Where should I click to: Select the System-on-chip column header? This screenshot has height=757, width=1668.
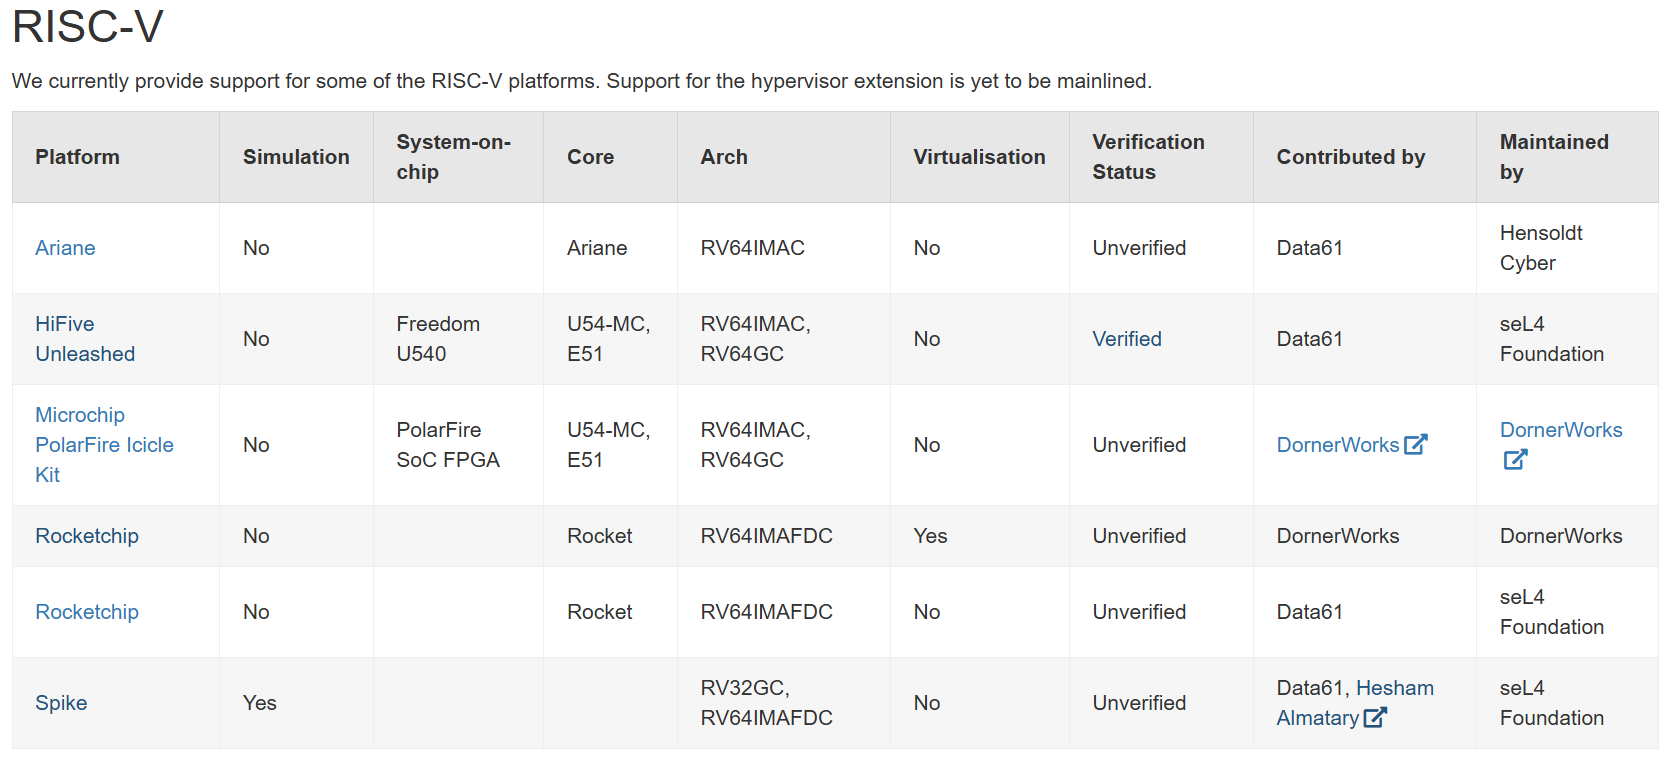(453, 157)
